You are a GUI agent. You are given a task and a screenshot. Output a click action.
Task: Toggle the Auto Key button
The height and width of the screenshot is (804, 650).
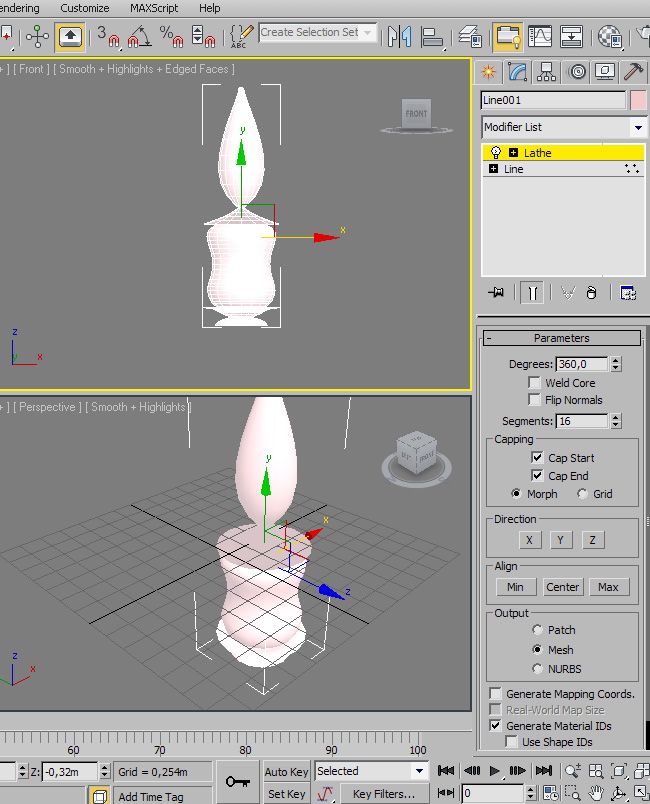[286, 771]
